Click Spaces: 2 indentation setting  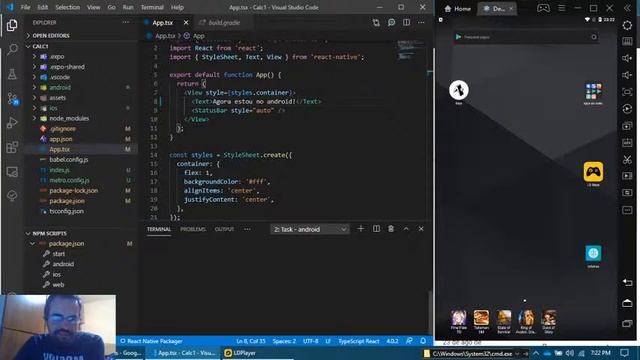point(284,341)
